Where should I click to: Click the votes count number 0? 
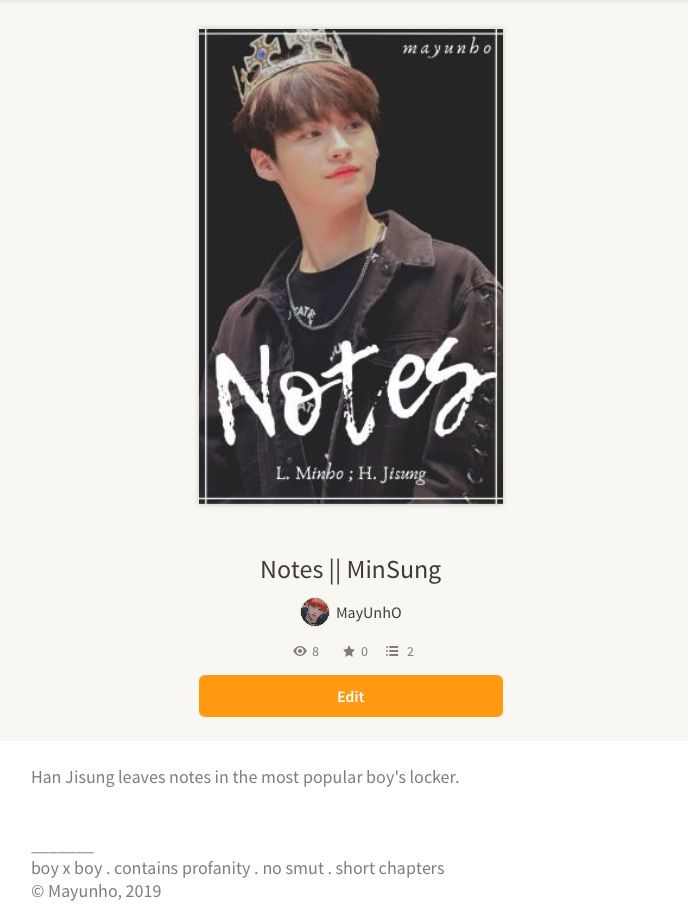[x=364, y=651]
